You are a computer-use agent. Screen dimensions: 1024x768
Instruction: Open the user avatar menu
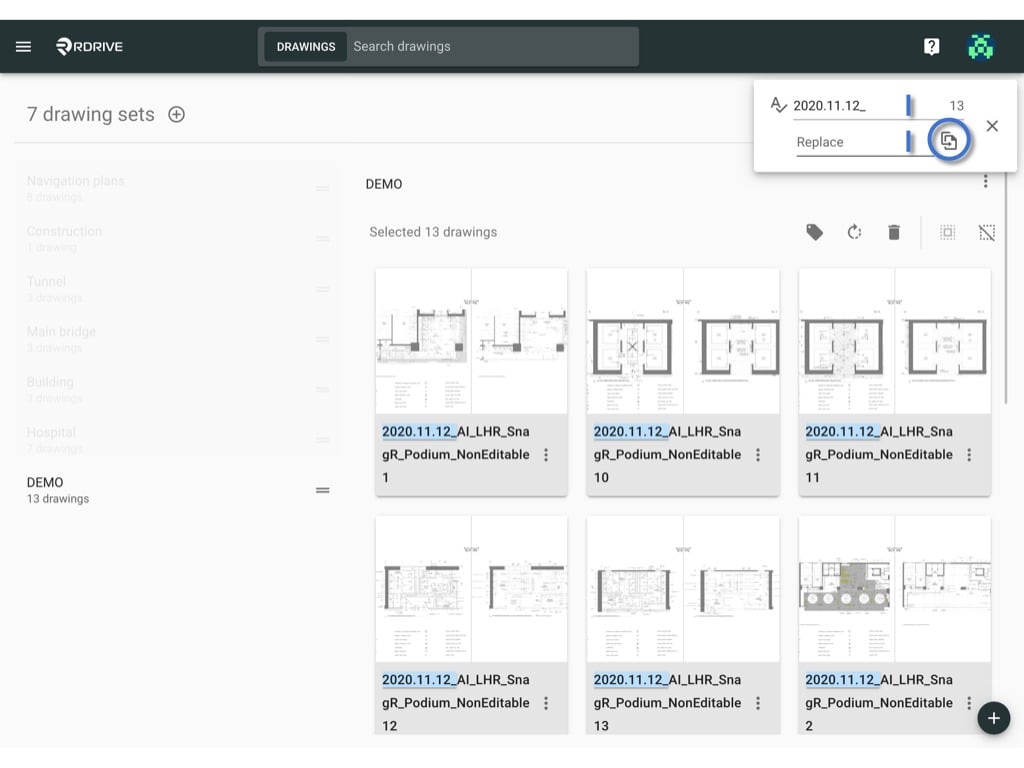pyautogui.click(x=980, y=46)
